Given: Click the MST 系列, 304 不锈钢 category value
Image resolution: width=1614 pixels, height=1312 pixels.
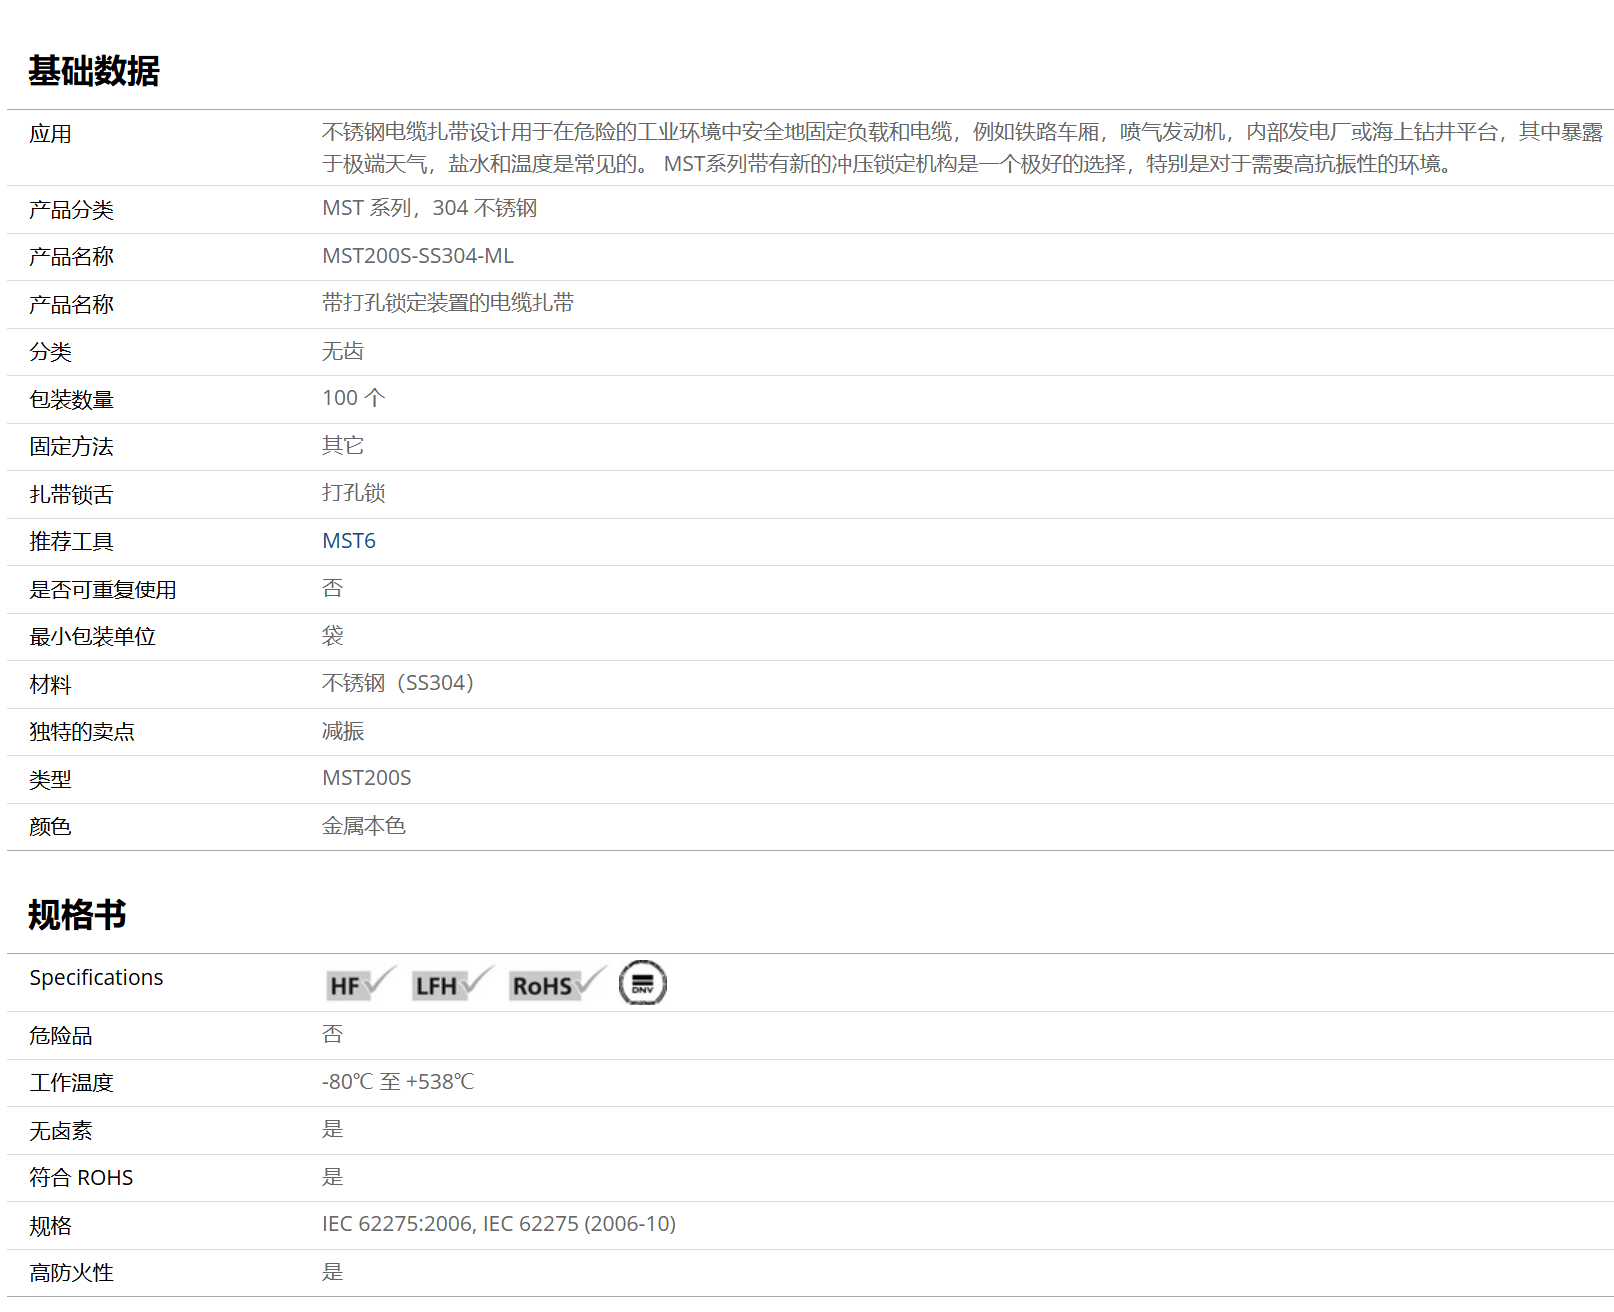Looking at the screenshot, I should tap(429, 208).
